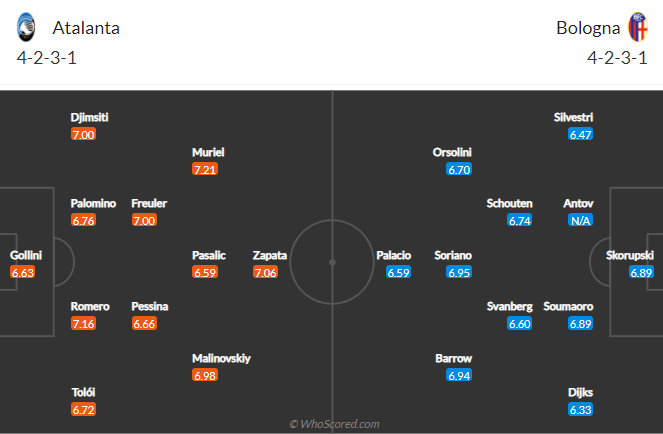The image size is (663, 434).
Task: Select Soriano's 6.95 rating badge
Action: pyautogui.click(x=459, y=272)
